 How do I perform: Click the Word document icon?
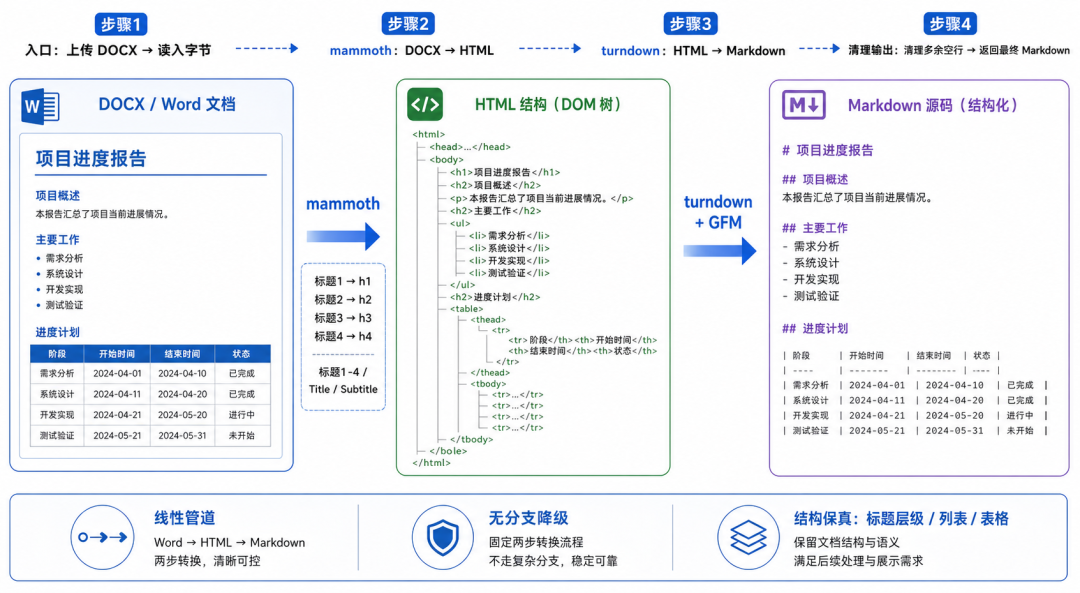click(x=41, y=106)
